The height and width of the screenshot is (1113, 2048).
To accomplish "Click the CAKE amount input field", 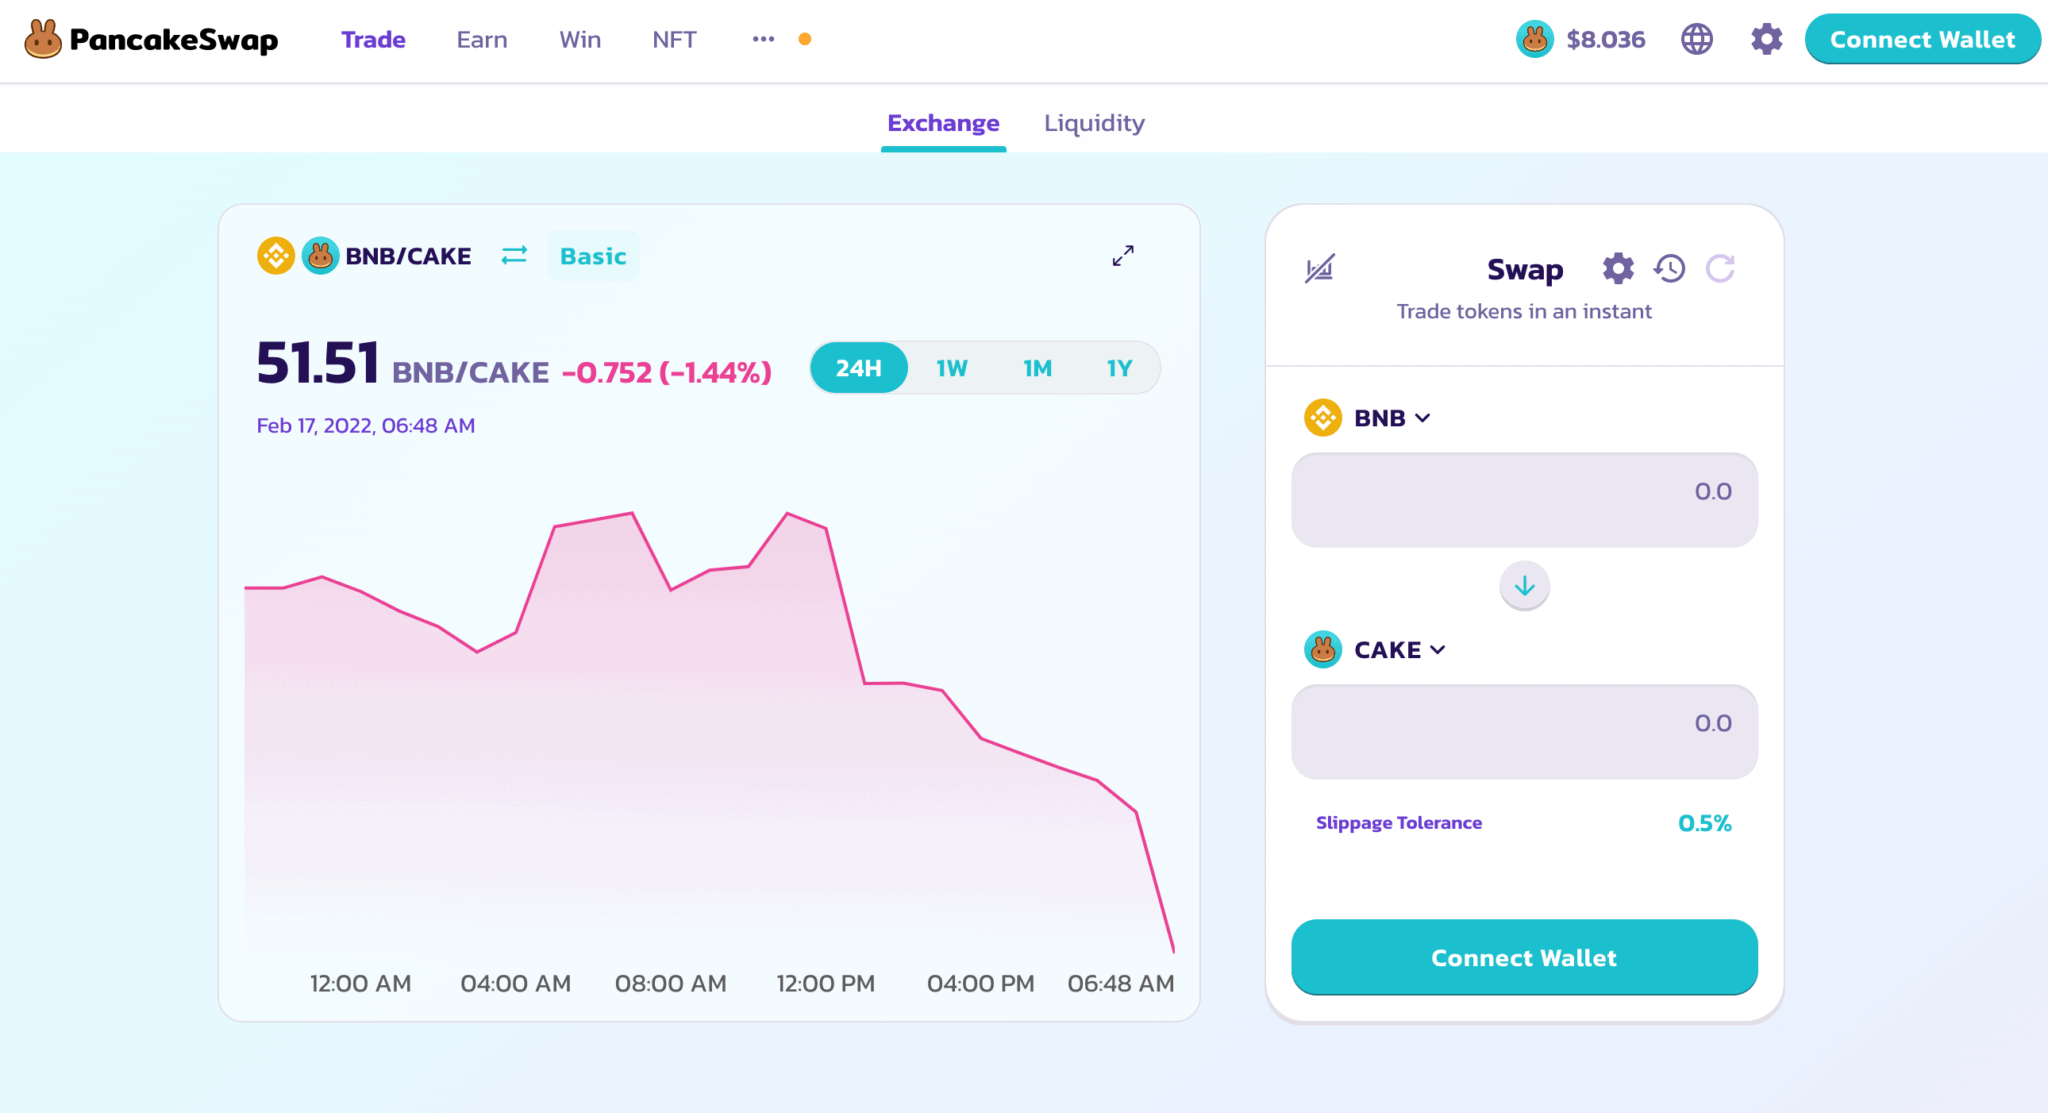I will 1524,732.
